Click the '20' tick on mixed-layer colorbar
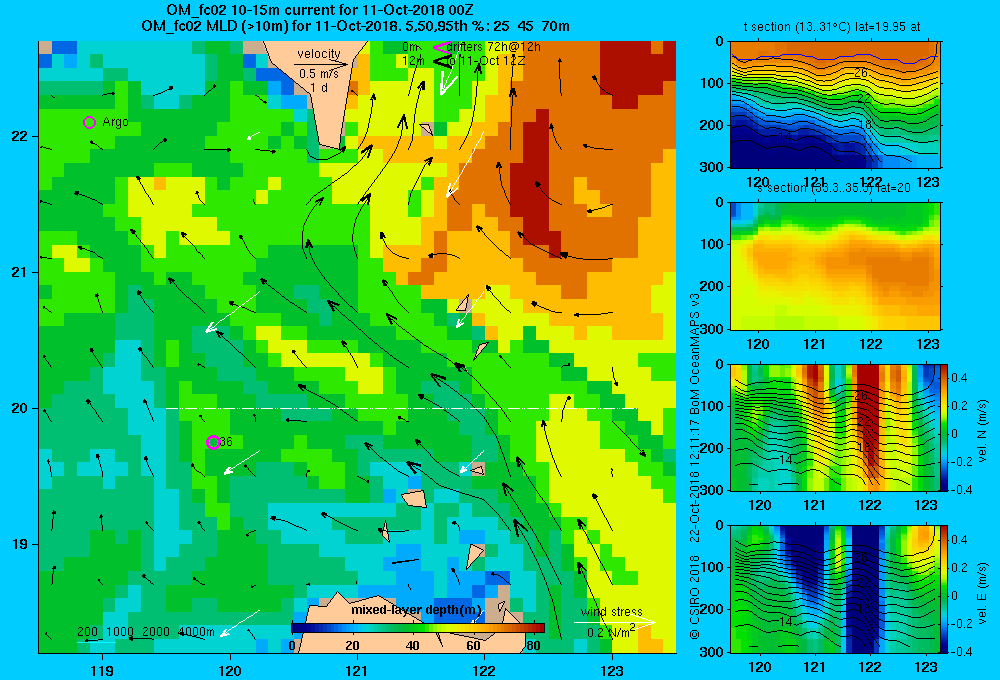The height and width of the screenshot is (680, 1000). [352, 645]
